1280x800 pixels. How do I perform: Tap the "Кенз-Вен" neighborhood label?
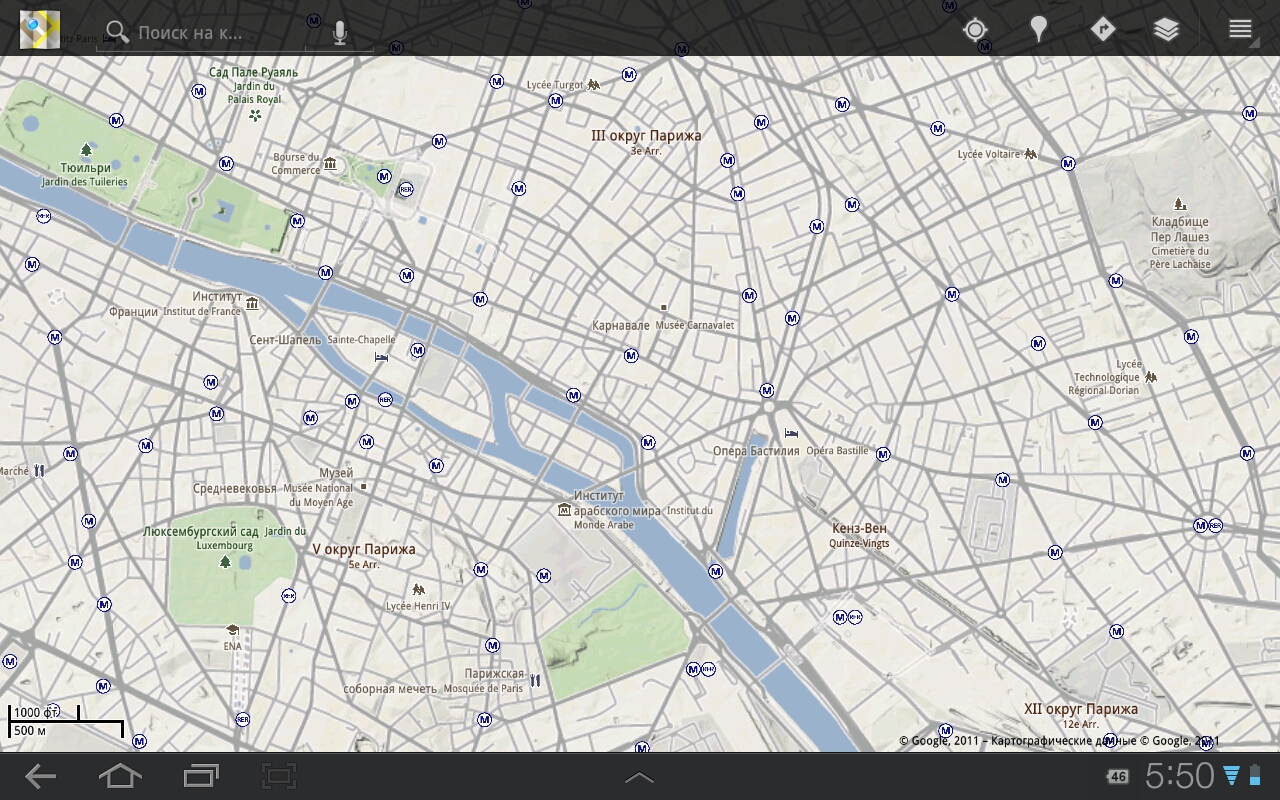[860, 528]
